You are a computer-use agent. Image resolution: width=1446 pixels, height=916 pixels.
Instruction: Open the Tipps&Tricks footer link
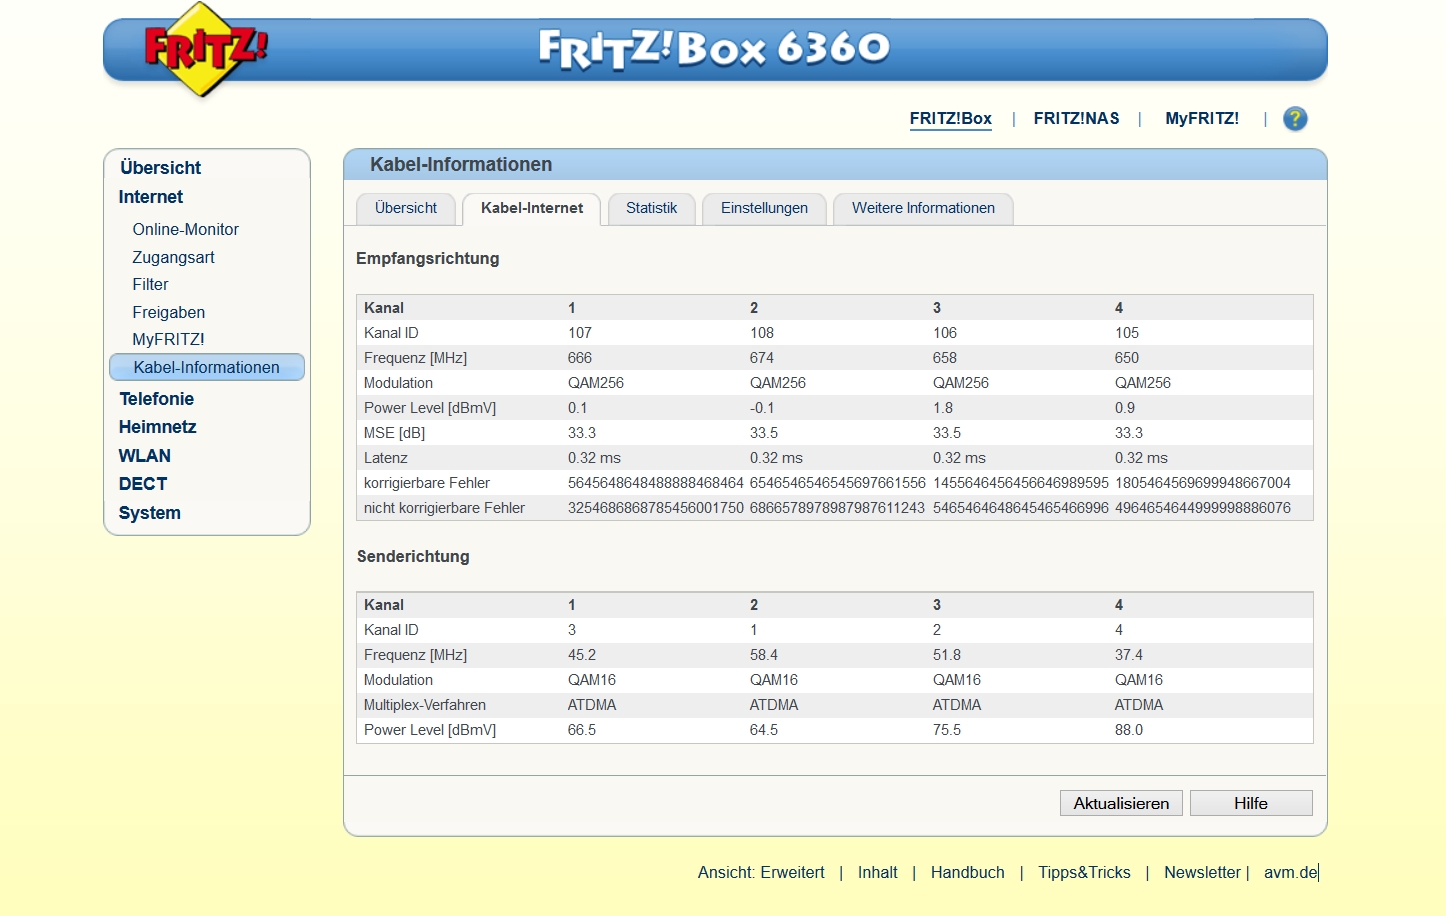tap(1084, 872)
